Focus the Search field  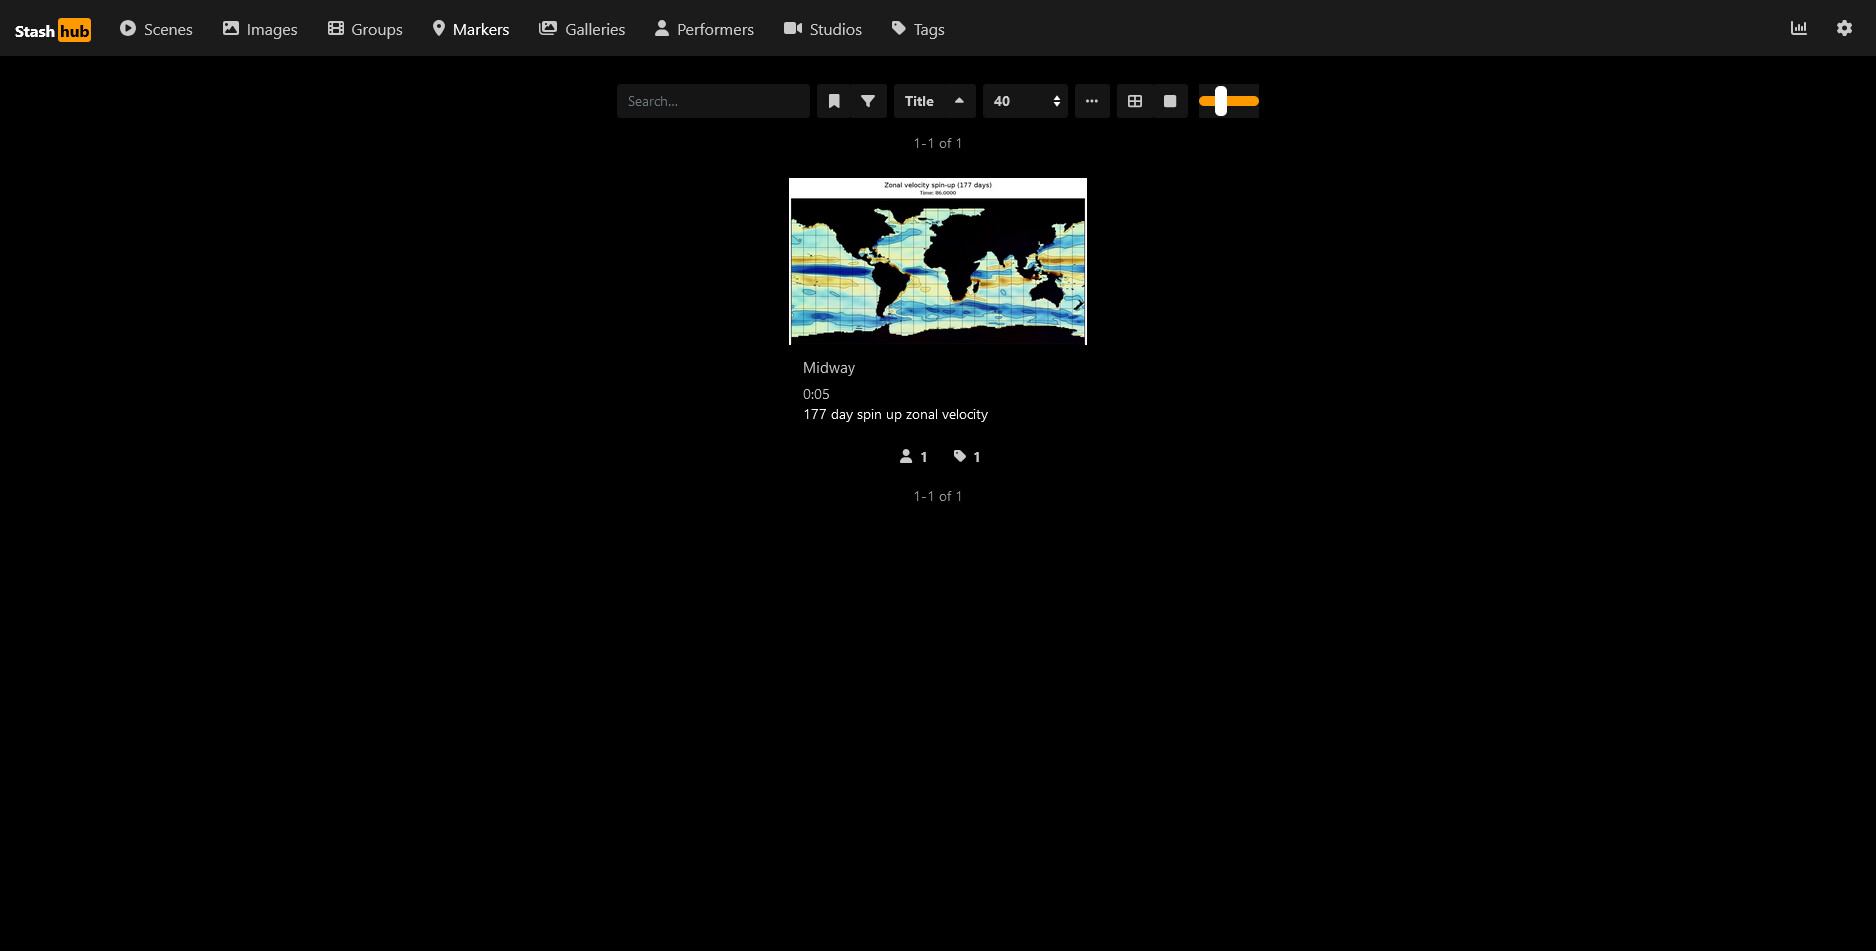pos(713,101)
